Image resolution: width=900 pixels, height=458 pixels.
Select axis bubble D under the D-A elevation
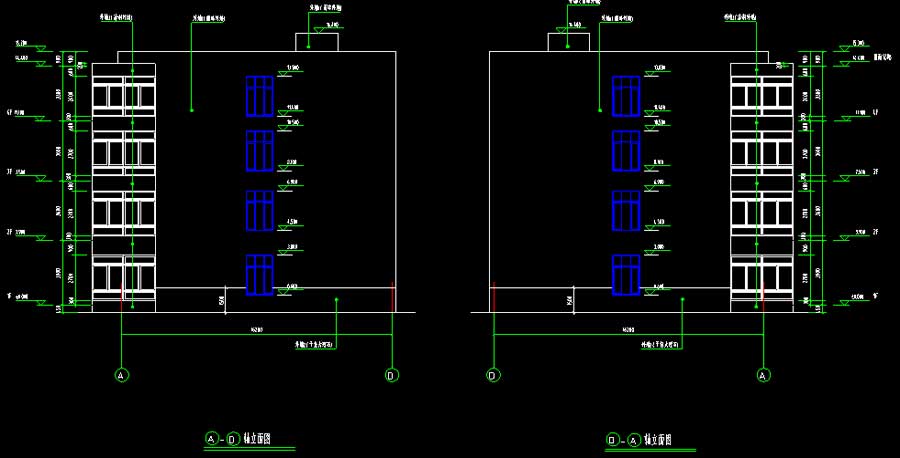(x=493, y=375)
